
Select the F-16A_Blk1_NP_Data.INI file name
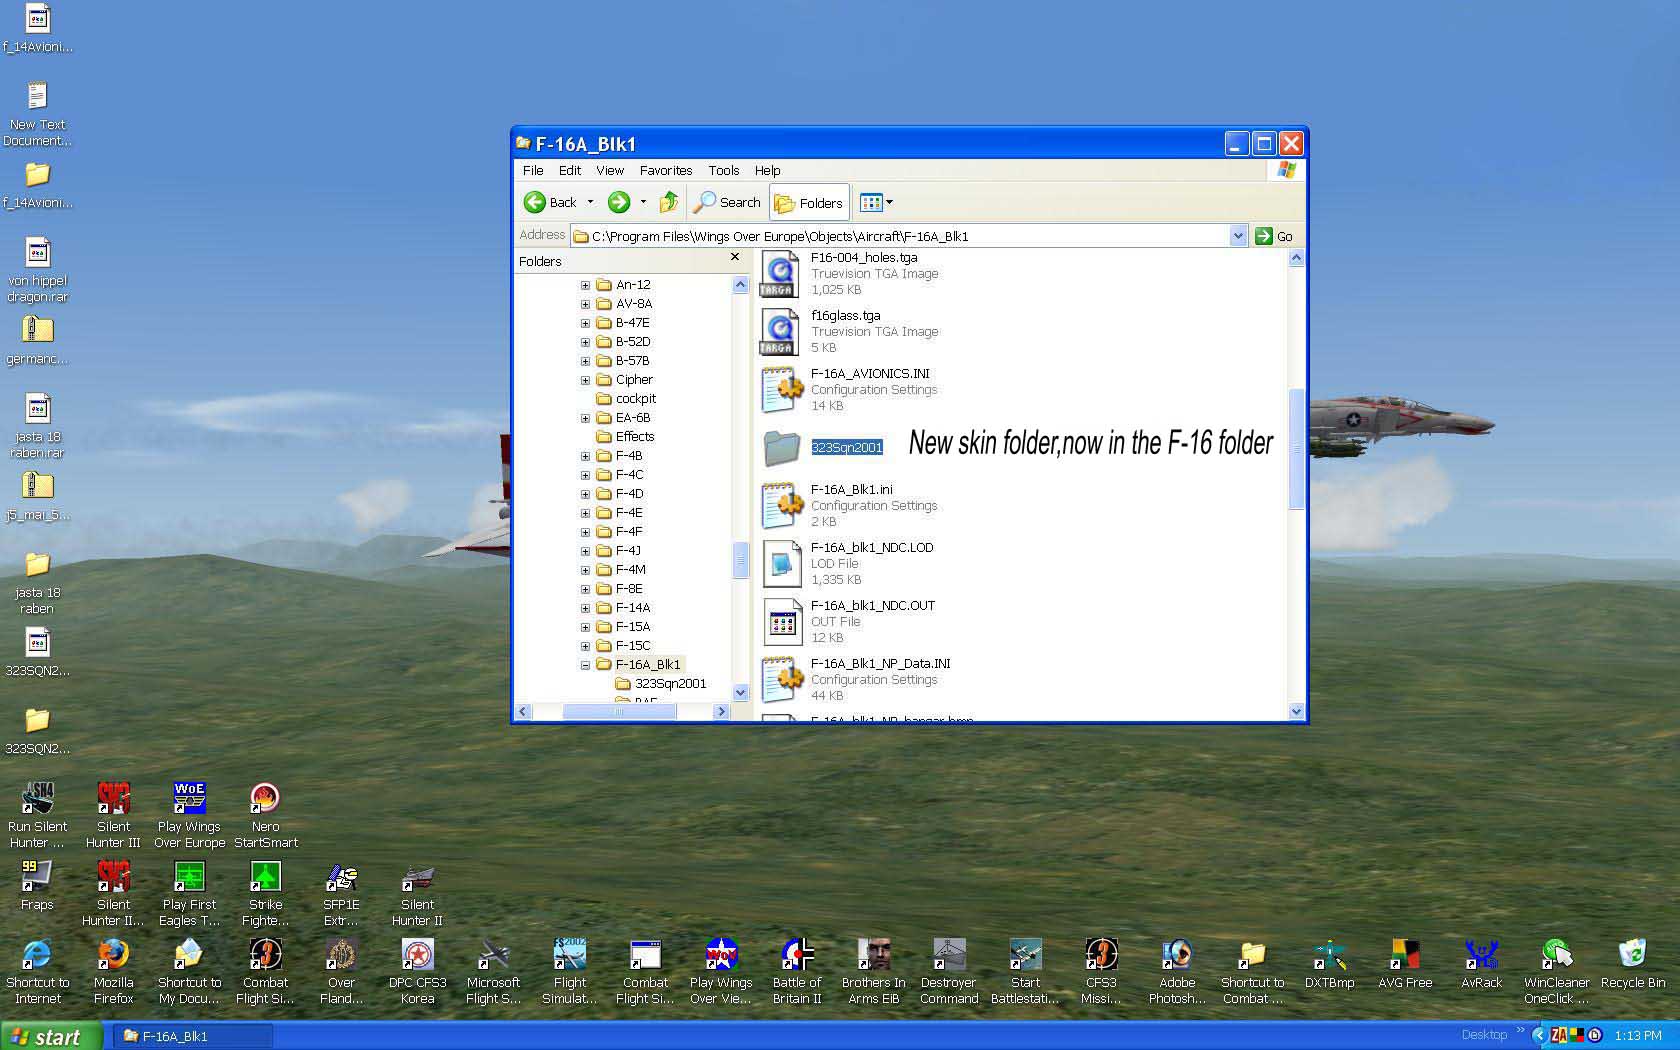(880, 664)
